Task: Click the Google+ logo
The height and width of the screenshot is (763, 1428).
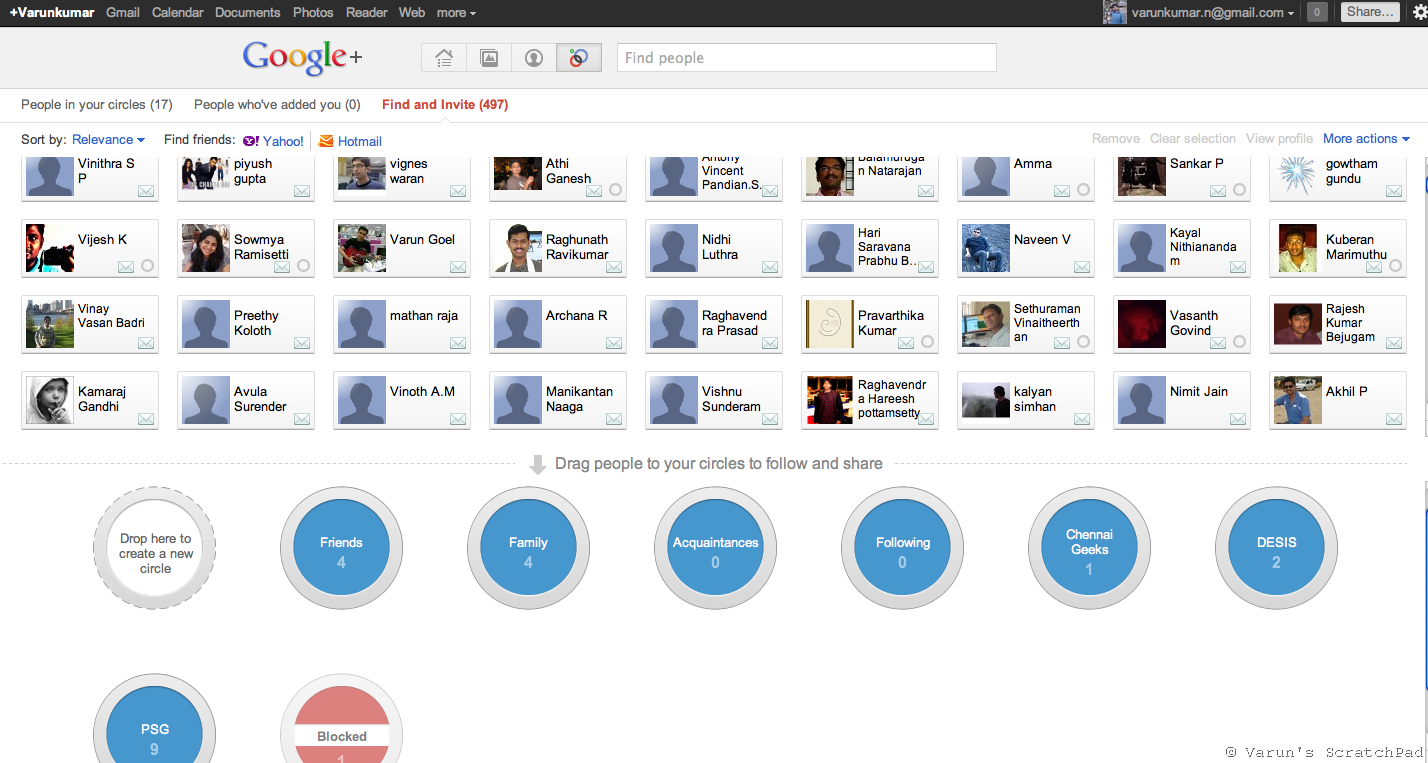Action: [x=302, y=57]
